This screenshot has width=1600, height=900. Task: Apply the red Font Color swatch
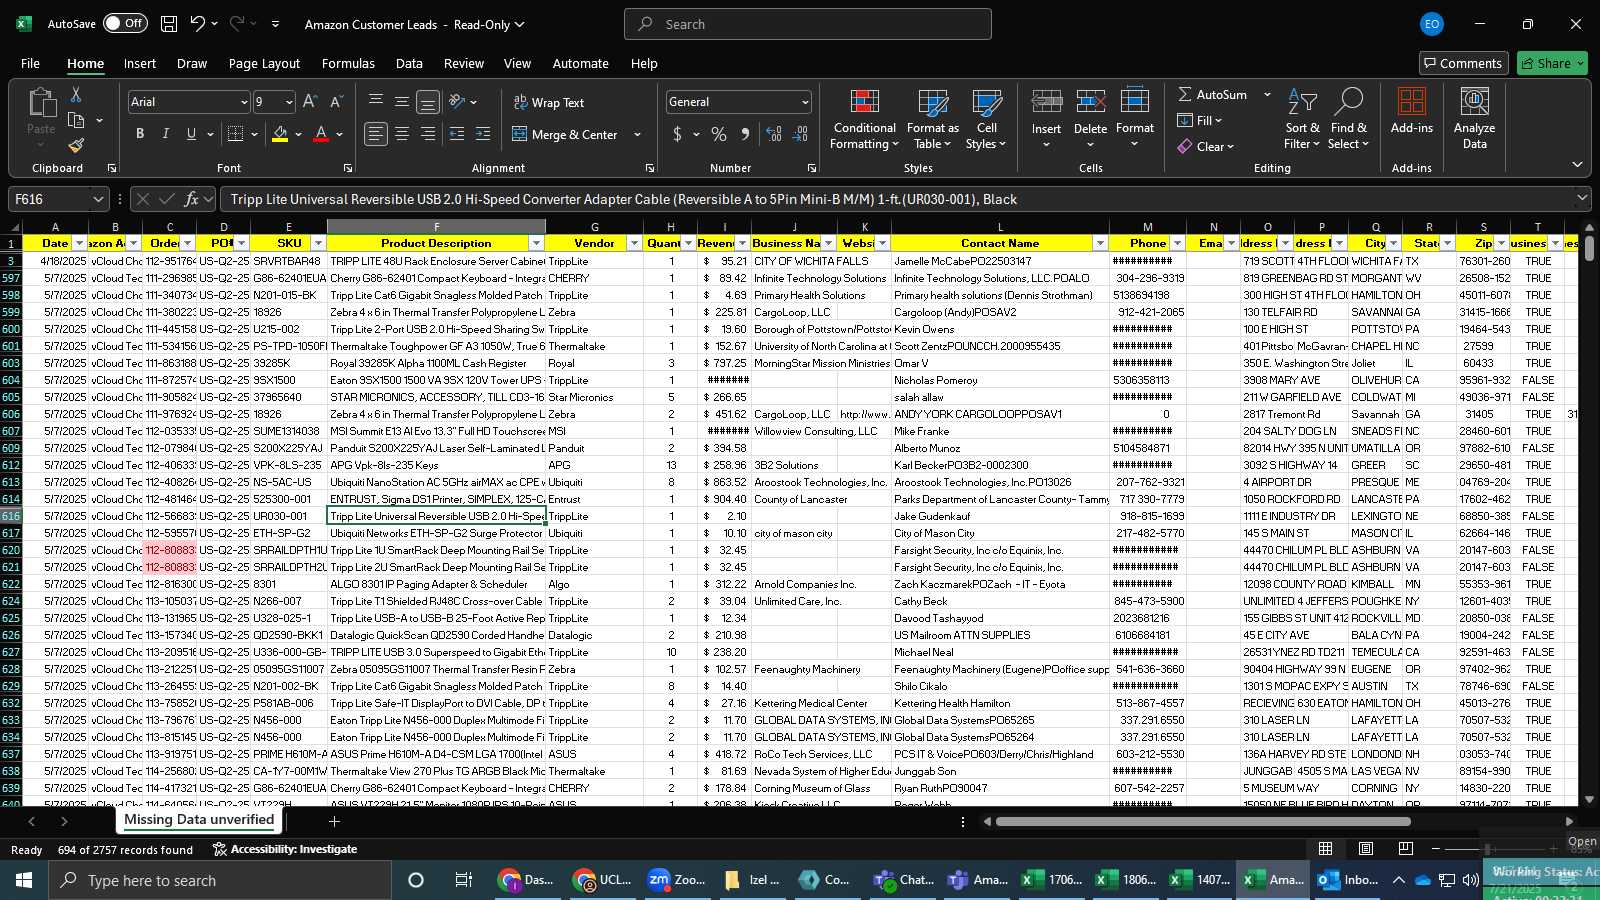(321, 134)
